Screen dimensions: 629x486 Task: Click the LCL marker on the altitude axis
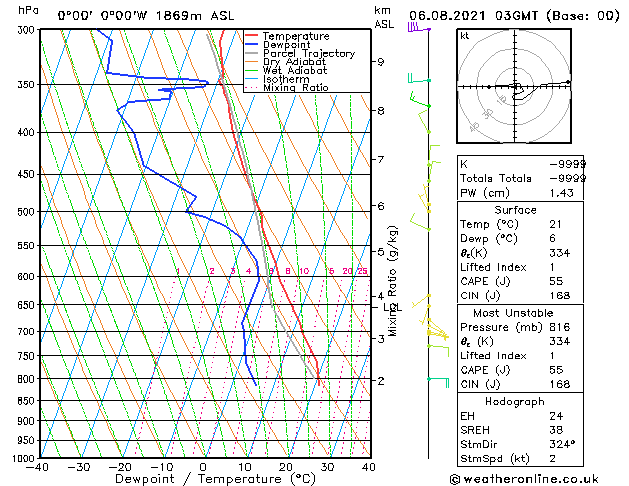coord(391,308)
